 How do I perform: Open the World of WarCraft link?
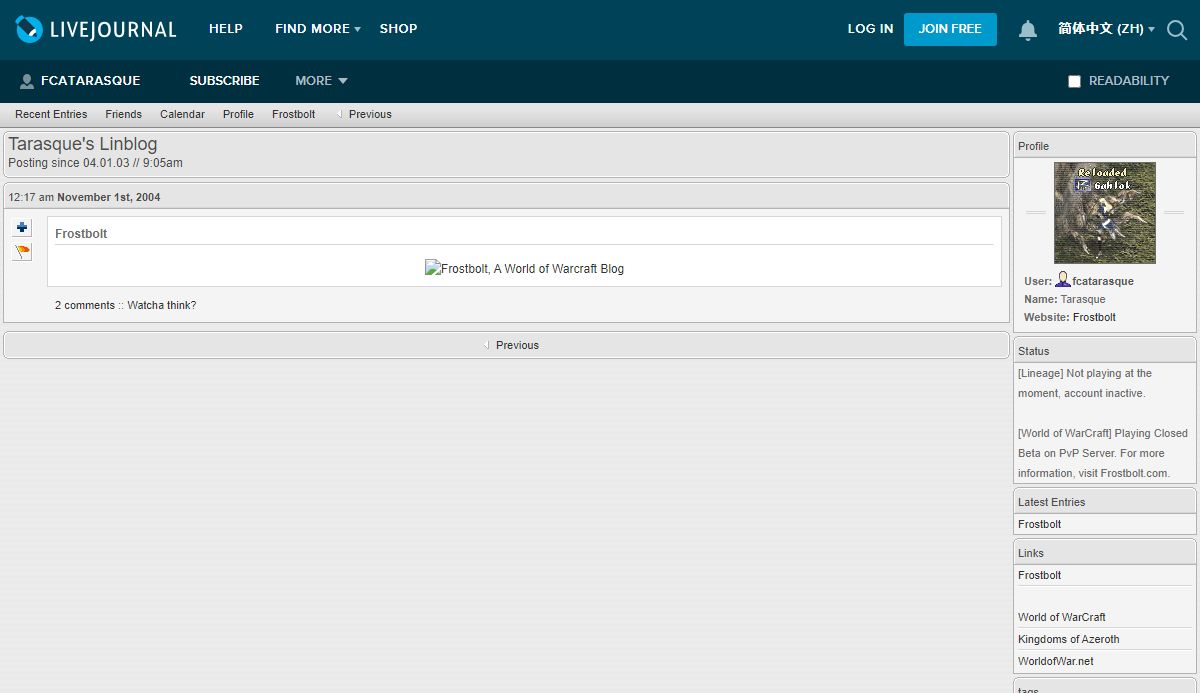click(x=1062, y=617)
